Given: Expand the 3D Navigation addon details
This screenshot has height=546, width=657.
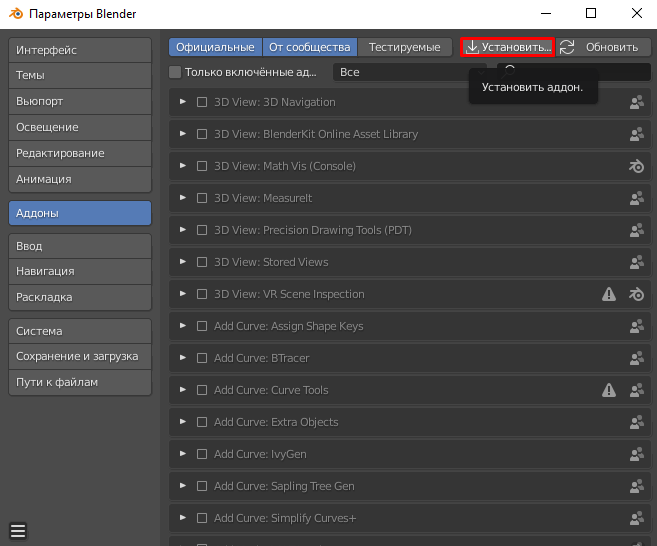Looking at the screenshot, I should click(183, 102).
